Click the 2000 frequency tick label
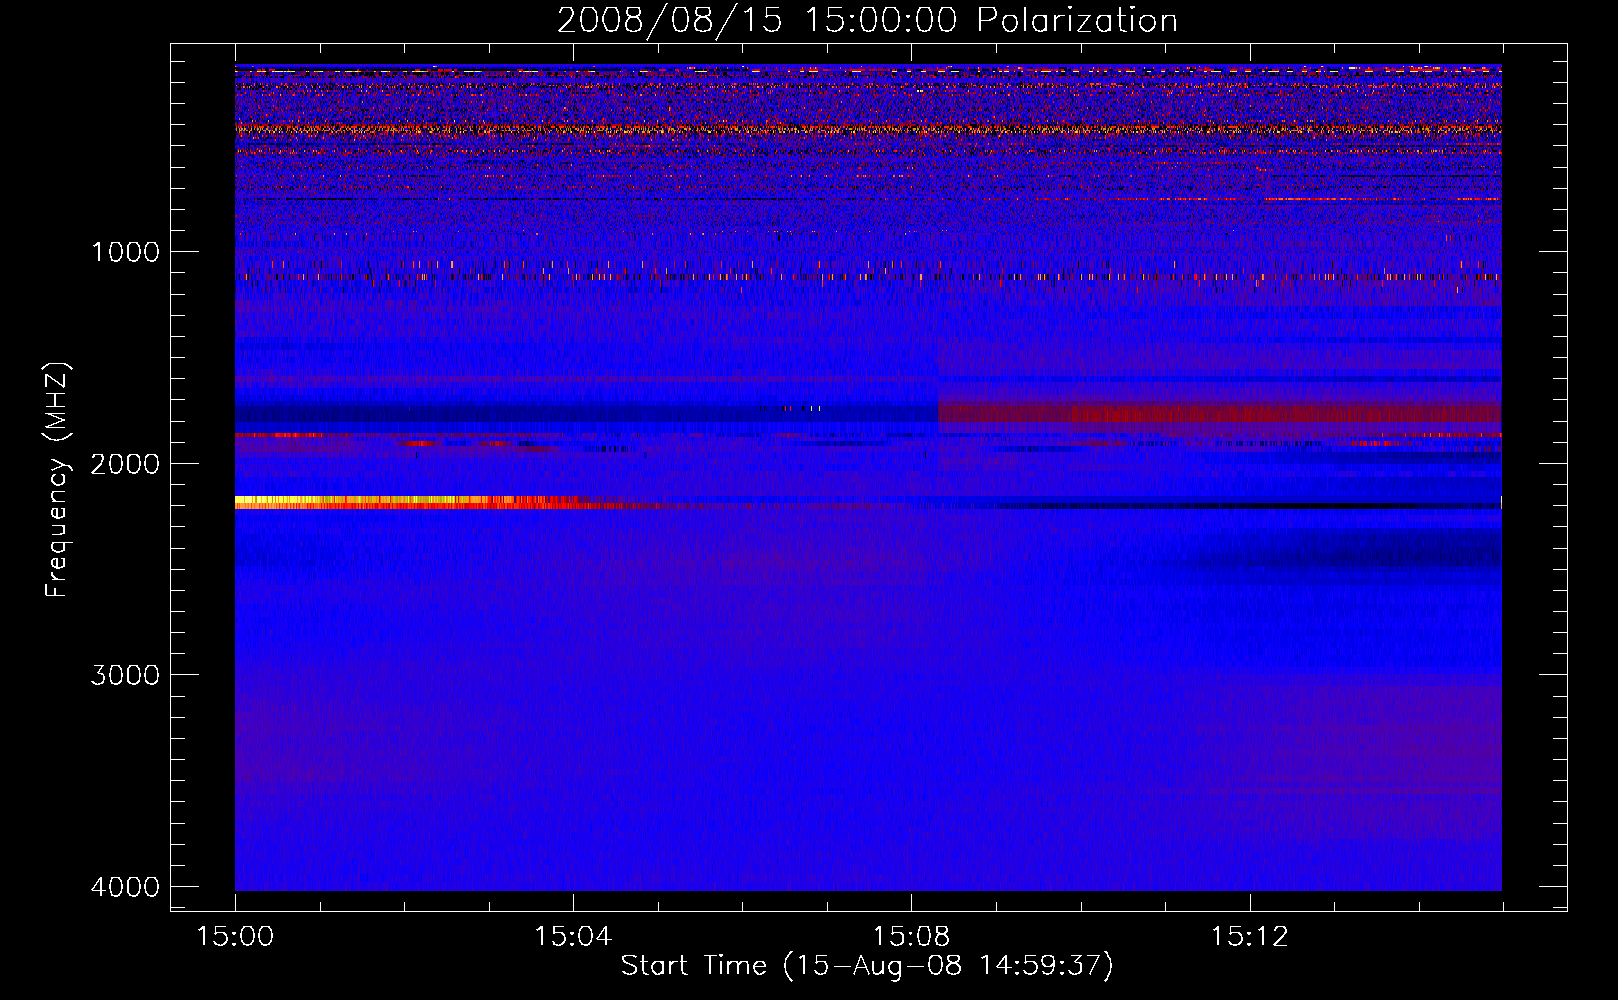Viewport: 1618px width, 1000px height. coord(125,464)
